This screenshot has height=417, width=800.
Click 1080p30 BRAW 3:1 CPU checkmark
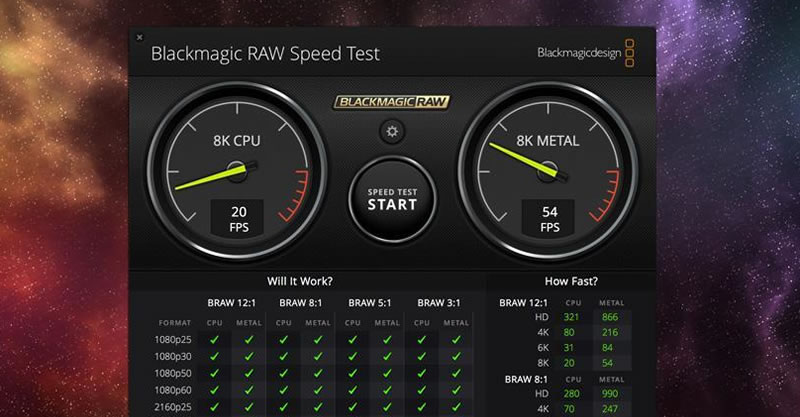tap(421, 356)
